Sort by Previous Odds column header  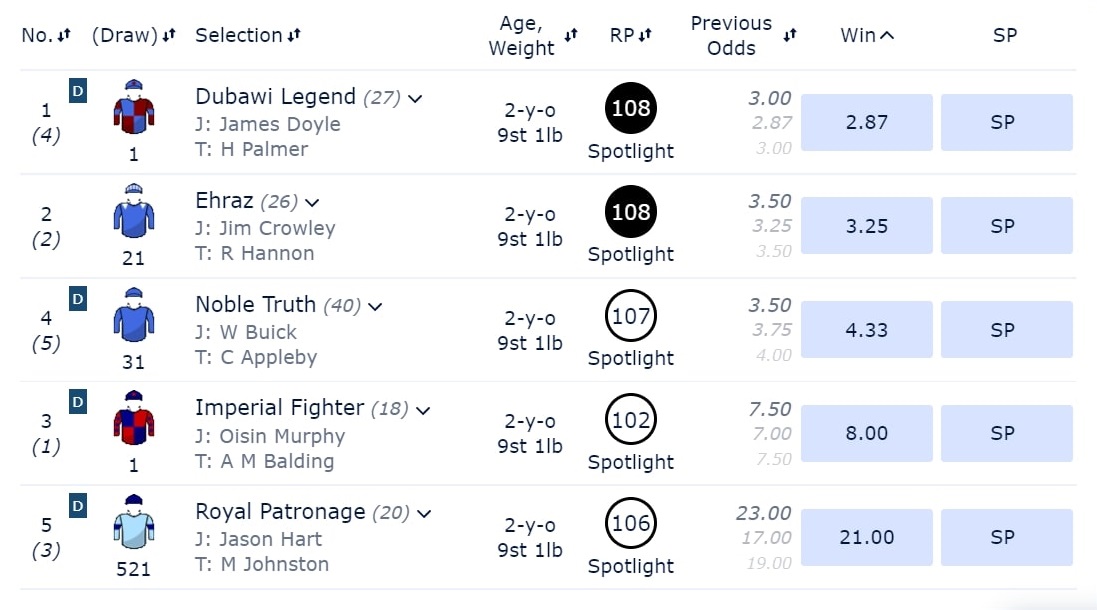[743, 36]
